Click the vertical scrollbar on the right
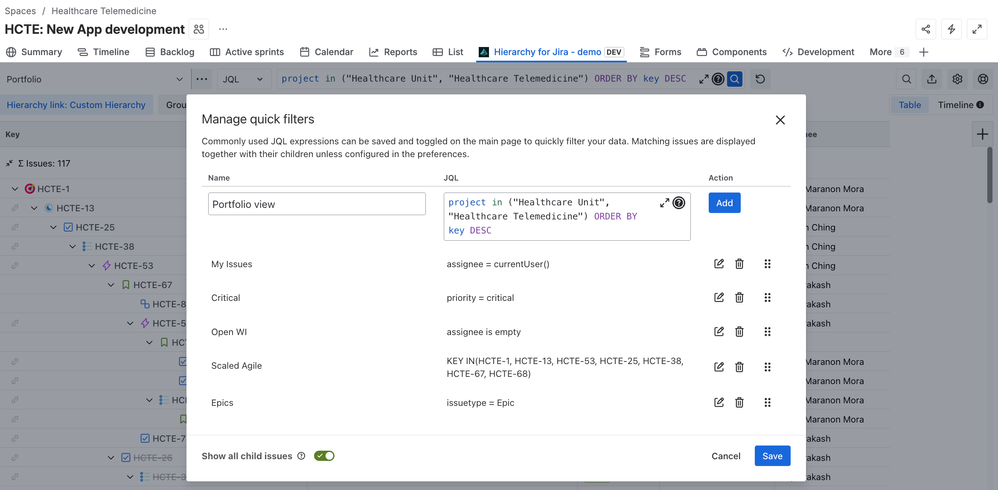This screenshot has height=490, width=998. 990,175
